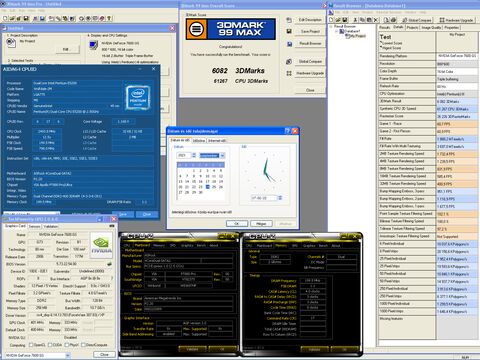The image size is (480, 360).
Task: Open the Bench tab in the right CPU-Z window
Action: click(x=323, y=246)
